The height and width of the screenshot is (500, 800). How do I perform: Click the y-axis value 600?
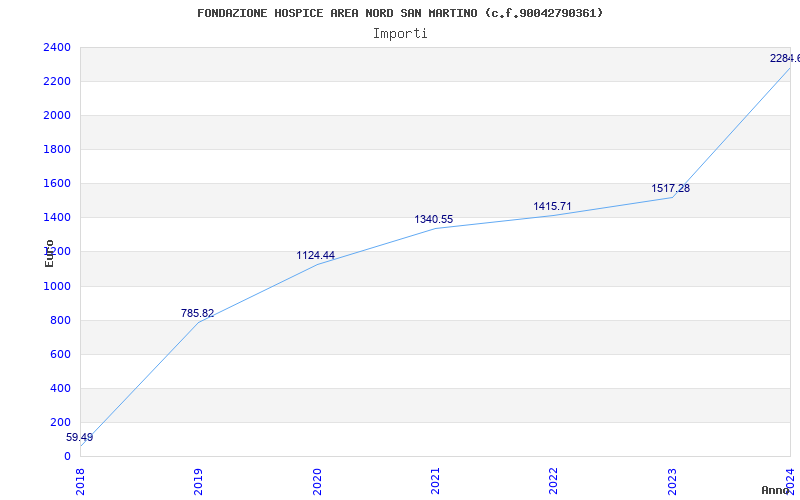tap(60, 355)
